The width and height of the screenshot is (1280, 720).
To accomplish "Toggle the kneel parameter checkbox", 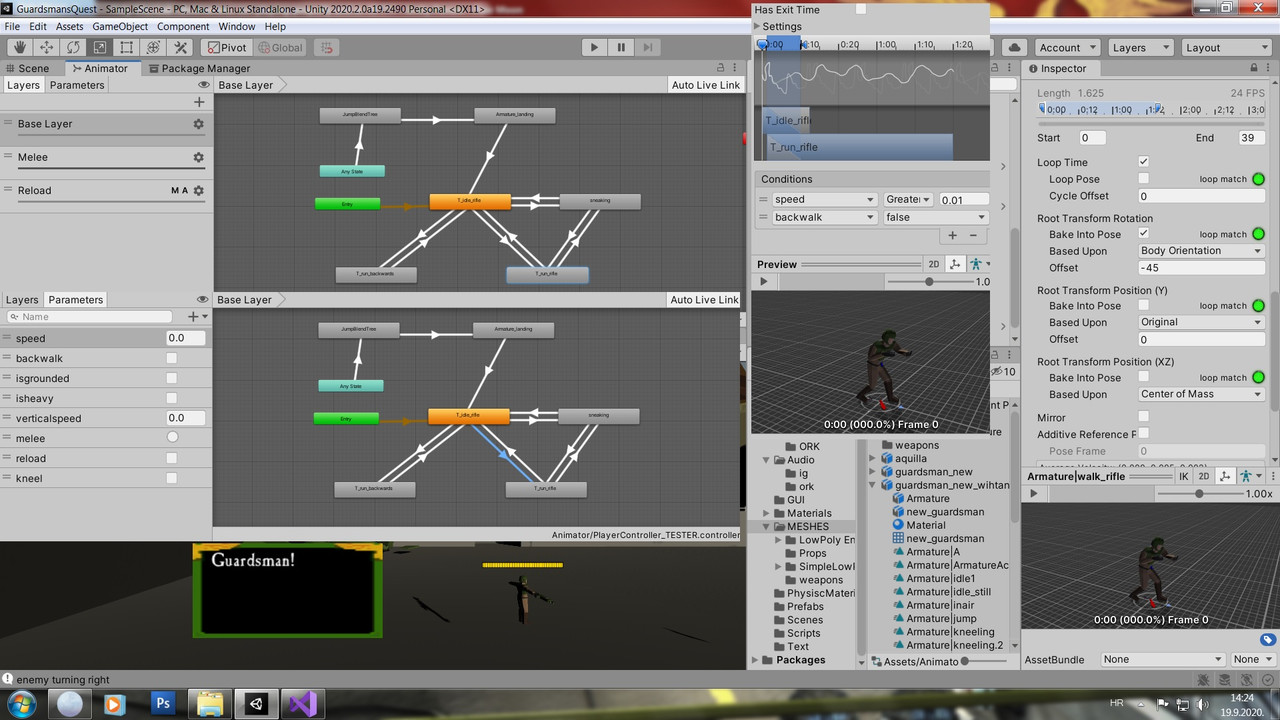I will [x=172, y=478].
